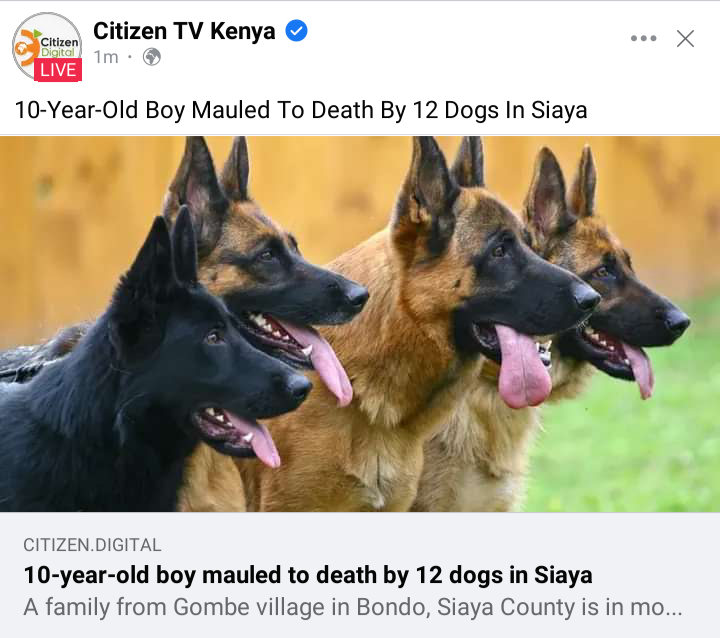Click the 'A family from Gombe village' snippet

pyautogui.click(x=353, y=607)
